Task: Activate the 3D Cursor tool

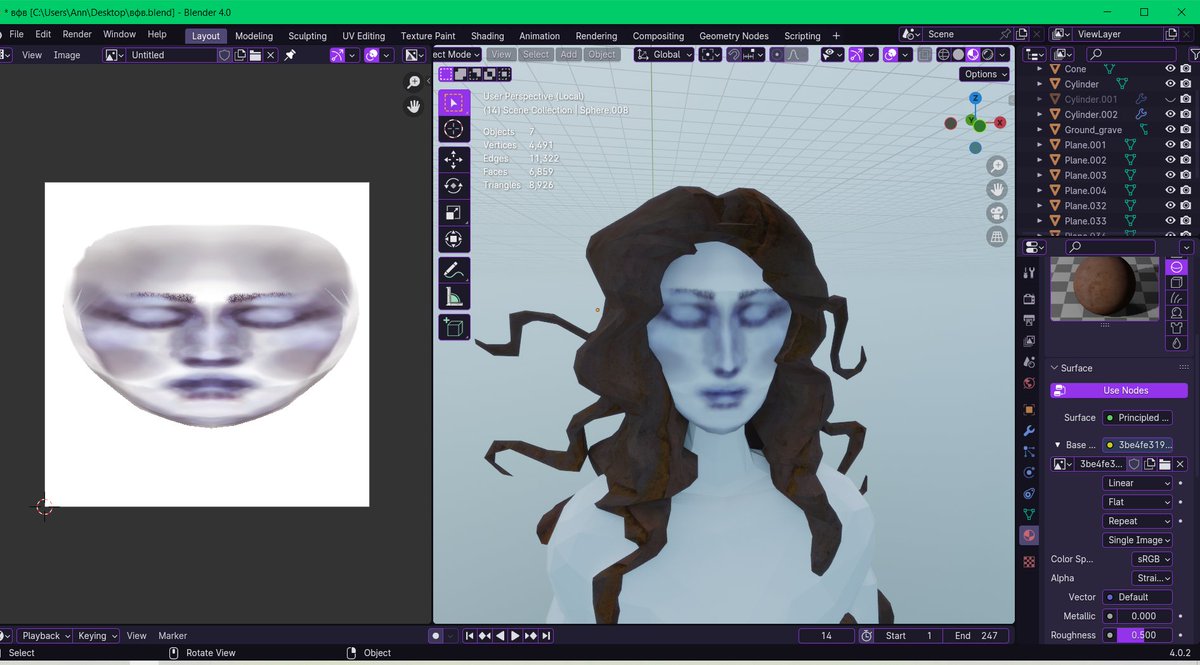Action: click(453, 129)
